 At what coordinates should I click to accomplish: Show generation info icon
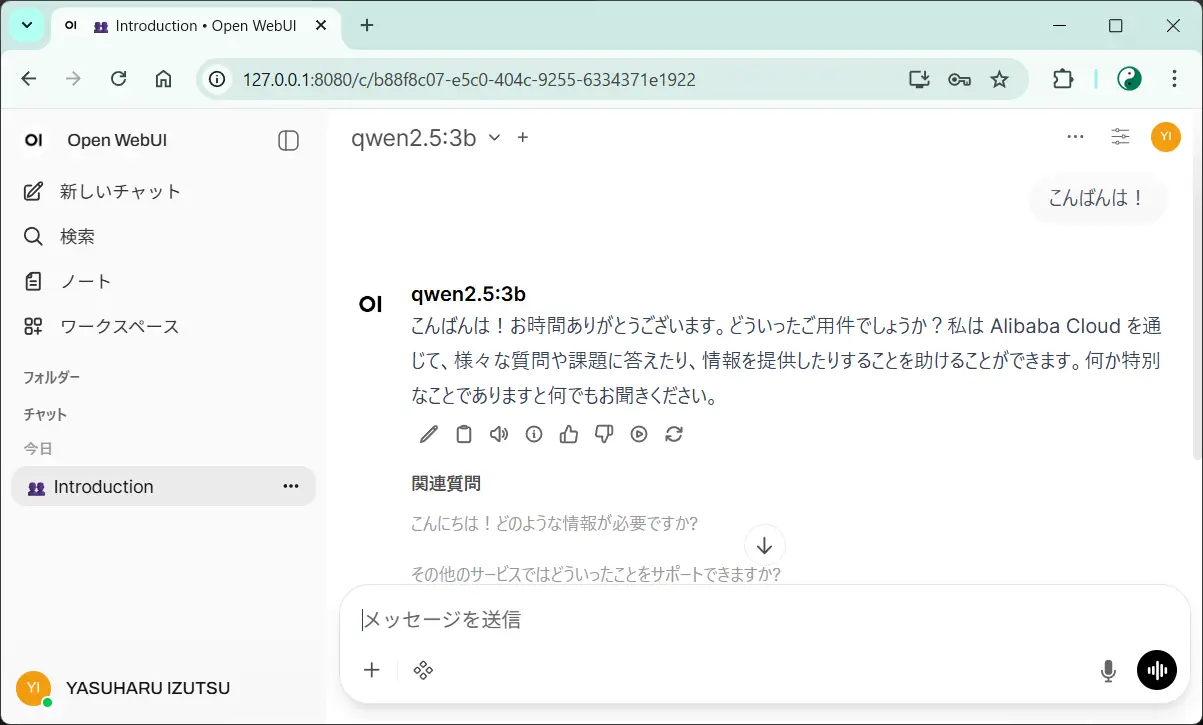534,434
